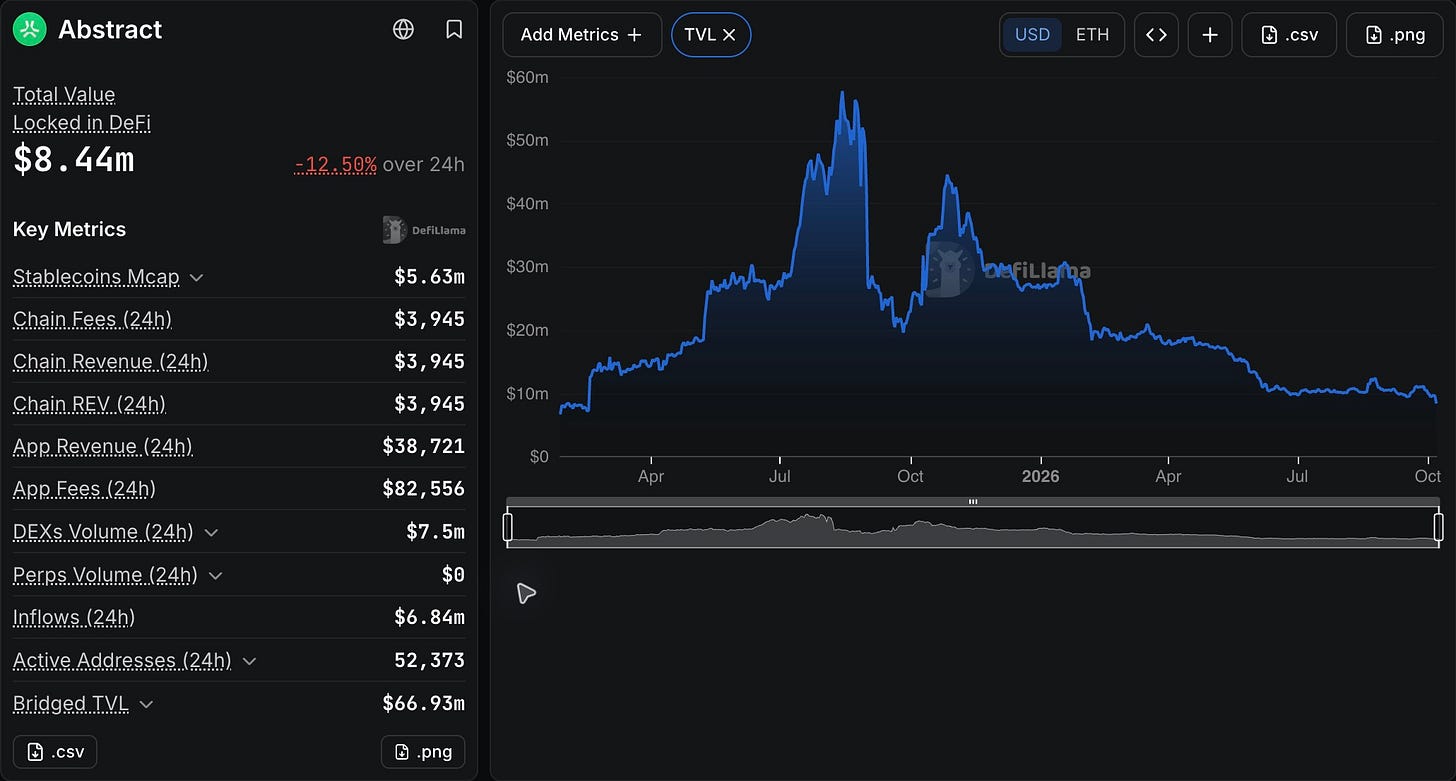This screenshot has width=1456, height=781.
Task: Expand Stablecoins Mcap details
Action: tap(197, 278)
